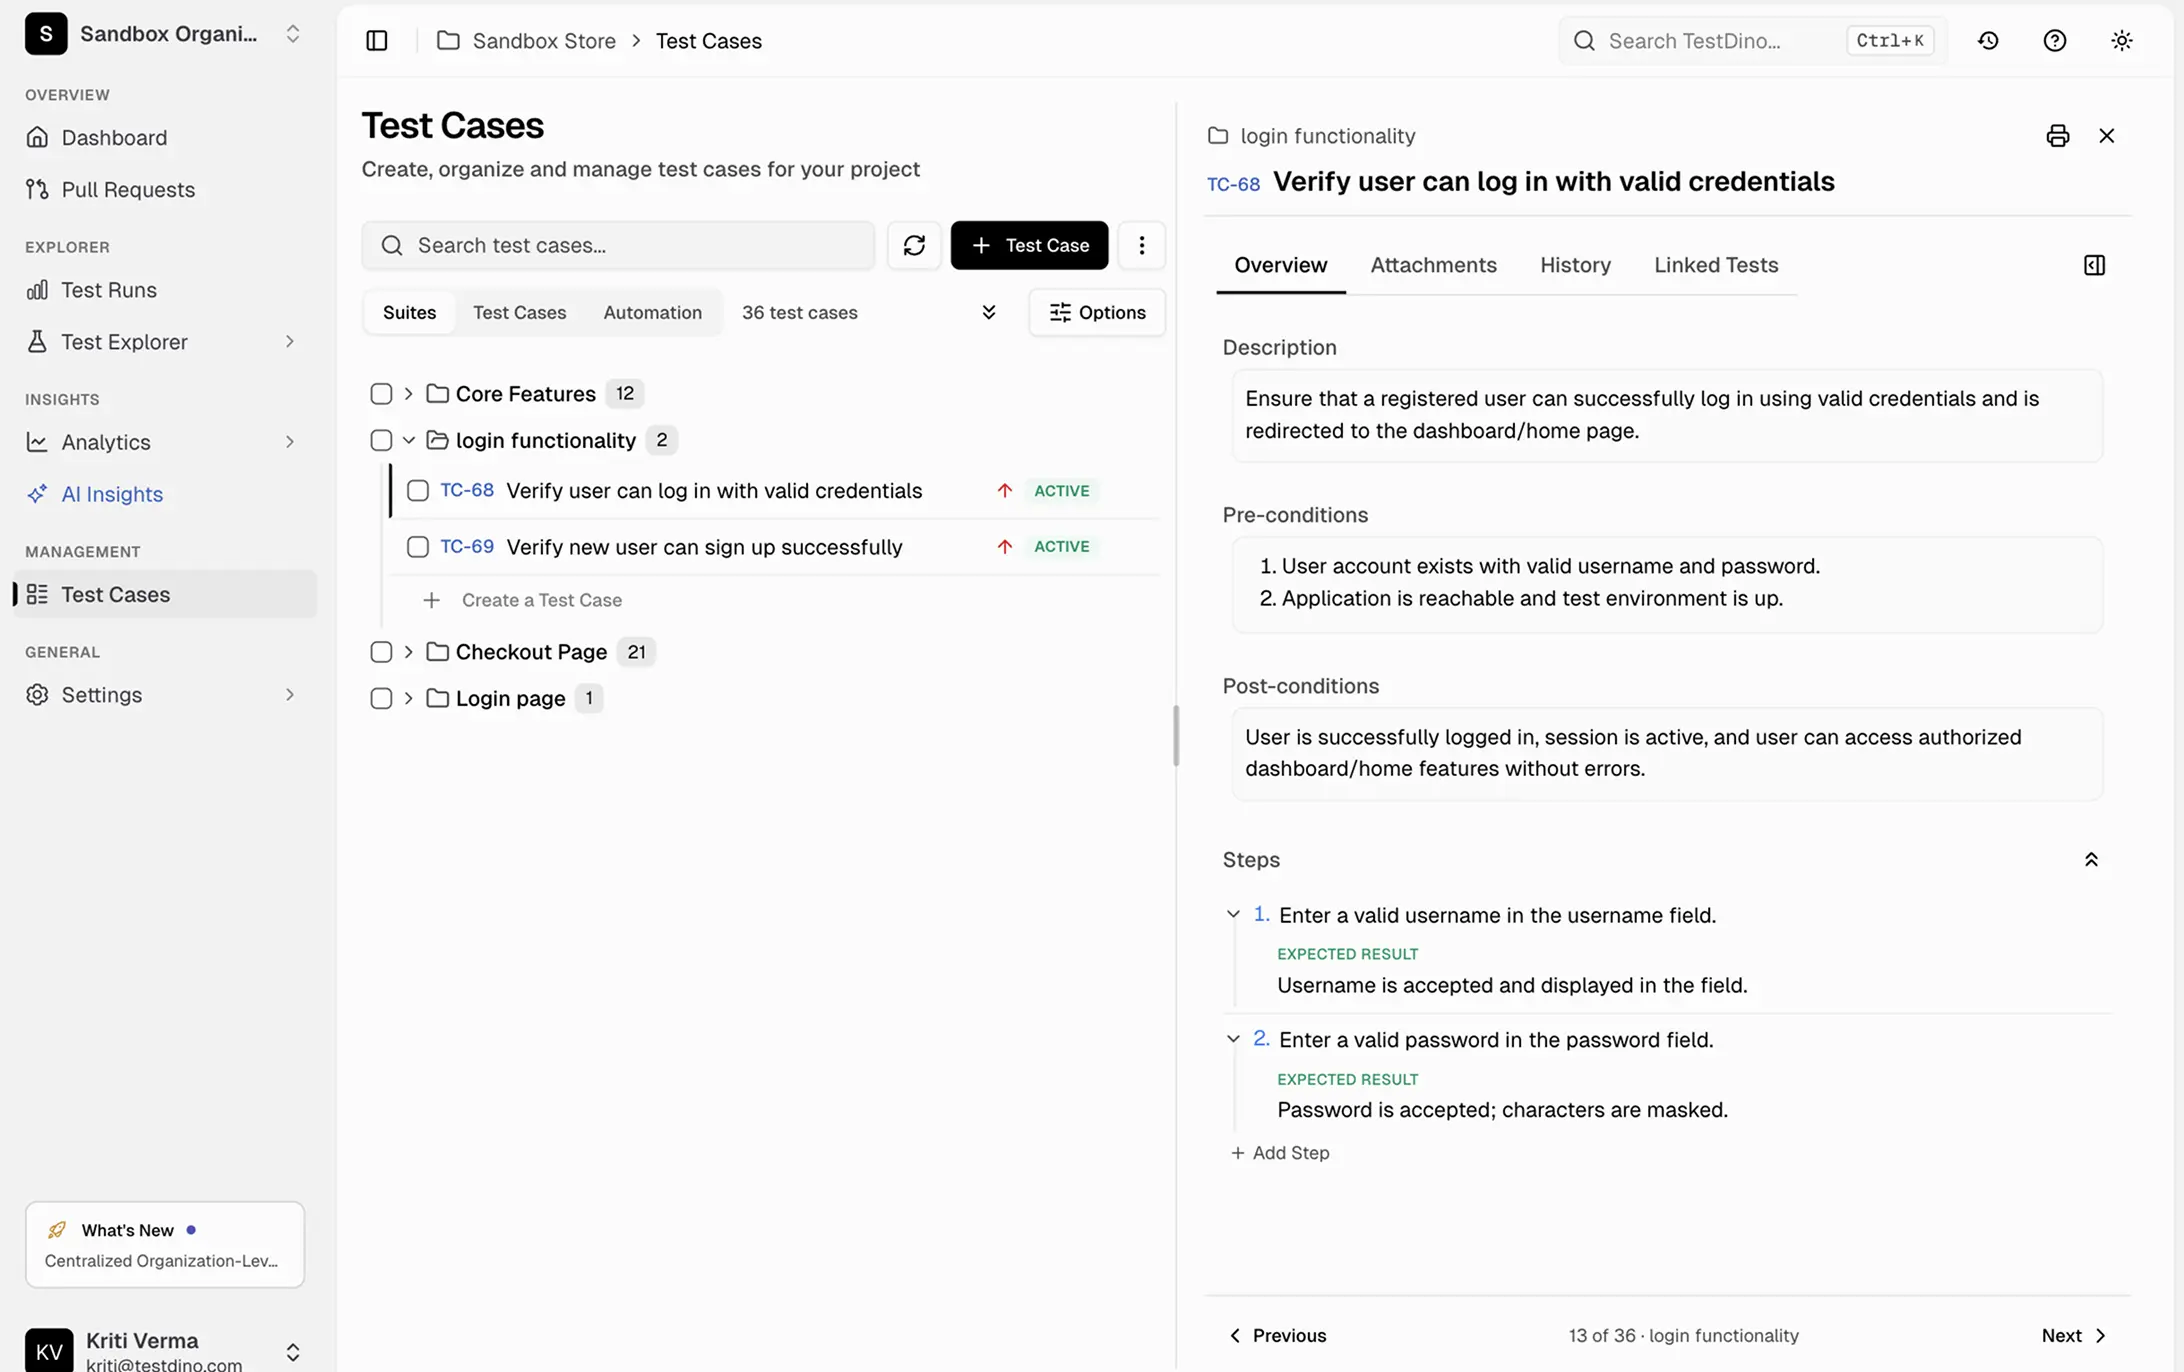2184x1372 pixels.
Task: Click the Checkout Page folder icon
Action: (x=437, y=652)
